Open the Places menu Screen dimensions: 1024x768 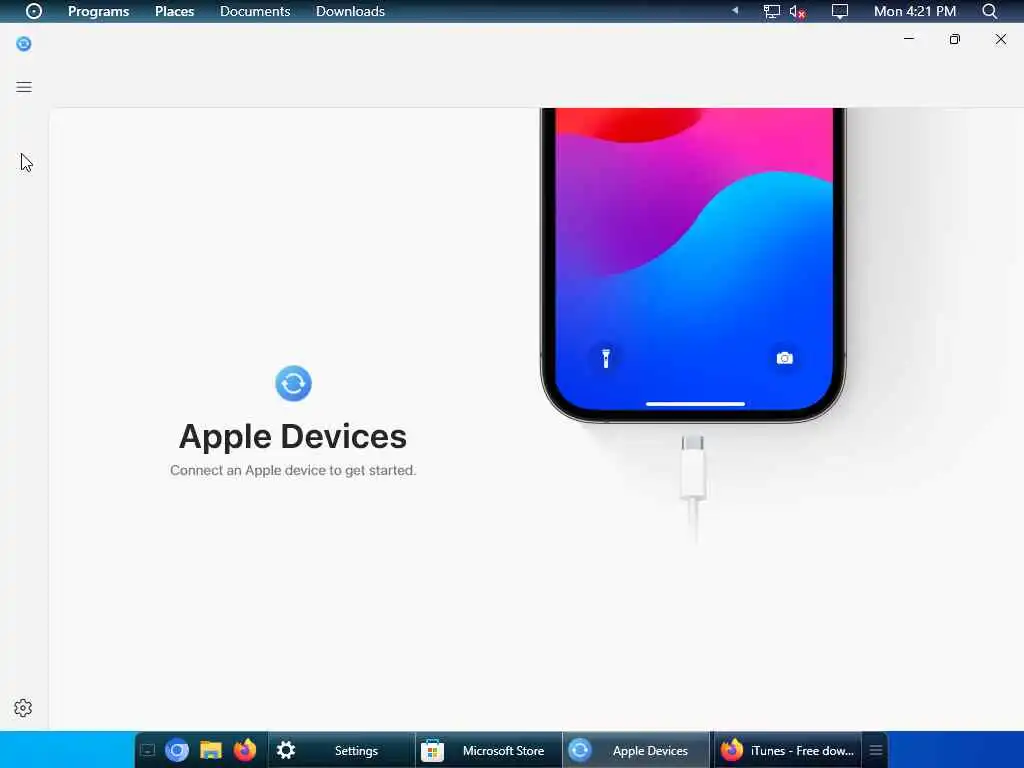(174, 11)
